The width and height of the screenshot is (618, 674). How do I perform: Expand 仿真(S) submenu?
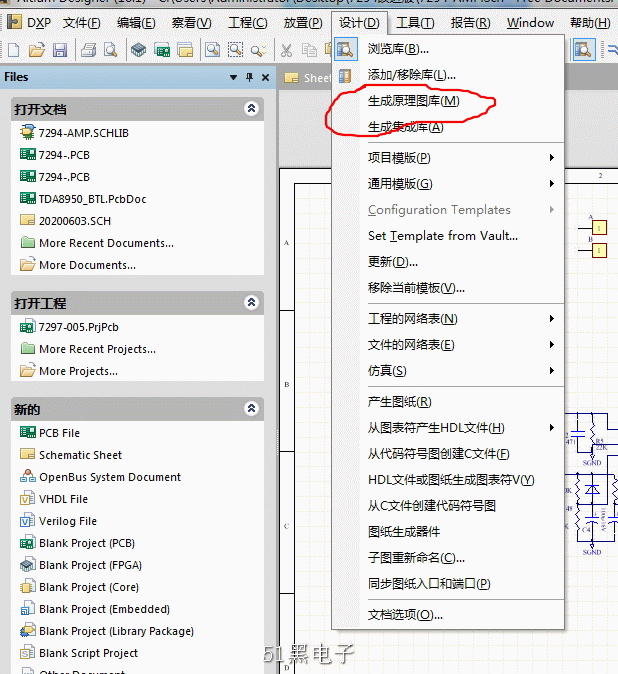click(x=448, y=371)
